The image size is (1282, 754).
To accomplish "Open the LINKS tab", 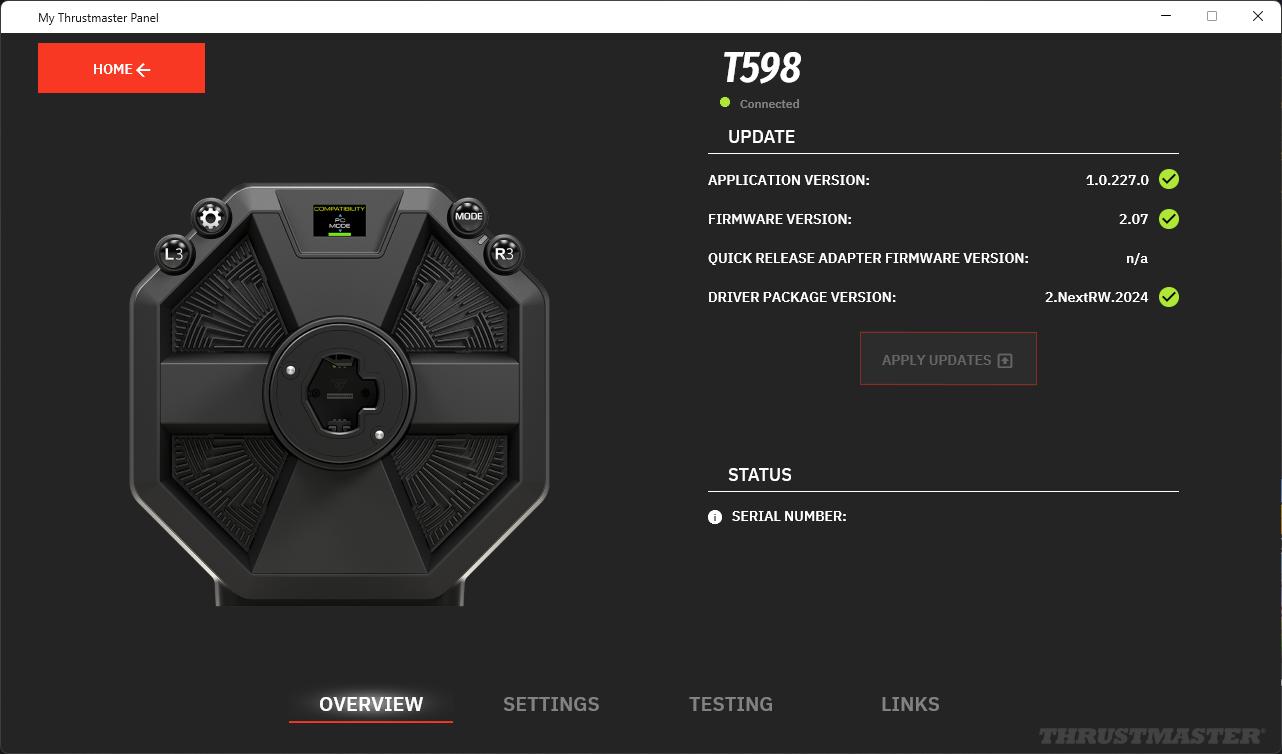I will (x=910, y=704).
